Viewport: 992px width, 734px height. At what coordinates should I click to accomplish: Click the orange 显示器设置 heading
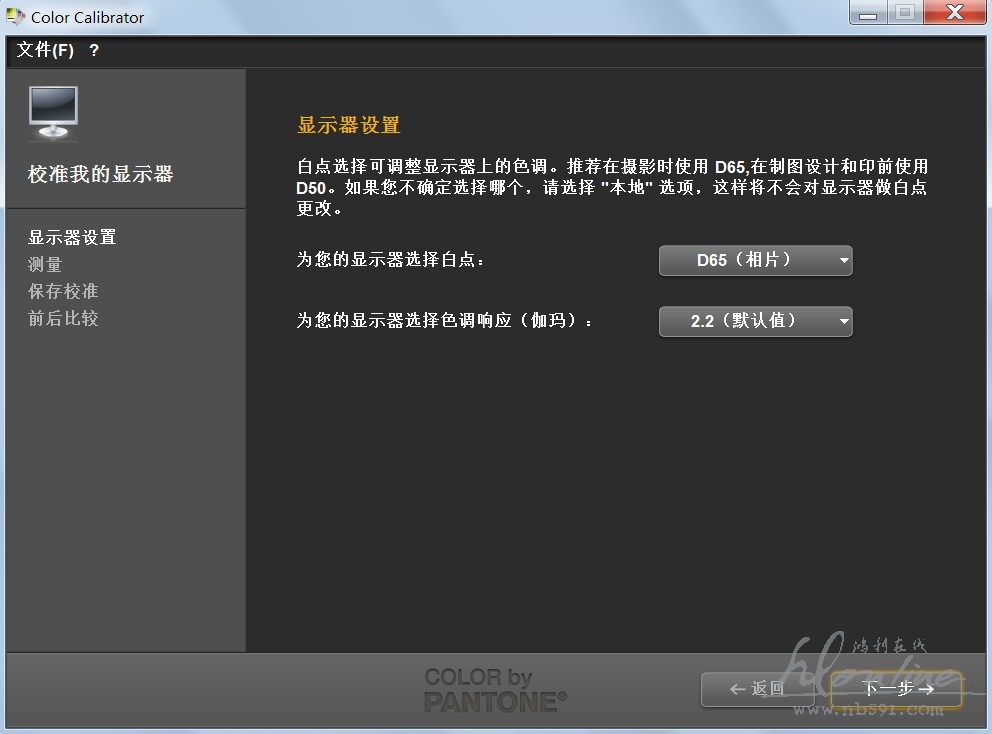pyautogui.click(x=349, y=125)
